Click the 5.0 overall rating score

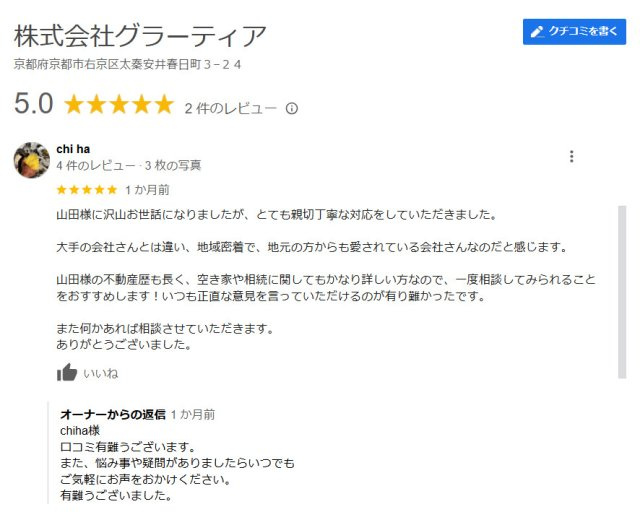(x=33, y=104)
